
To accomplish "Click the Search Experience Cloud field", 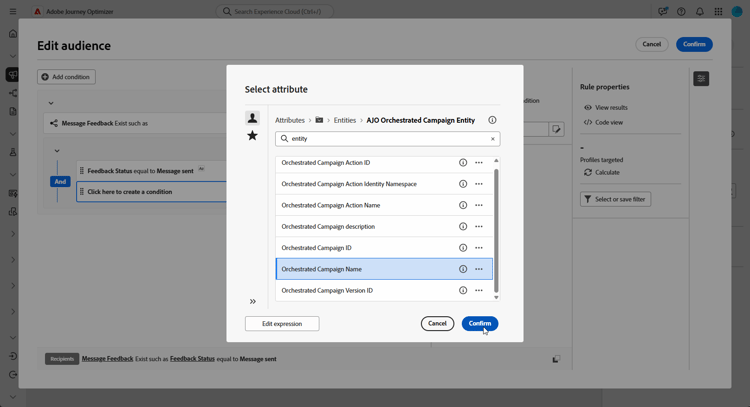I will [x=275, y=11].
